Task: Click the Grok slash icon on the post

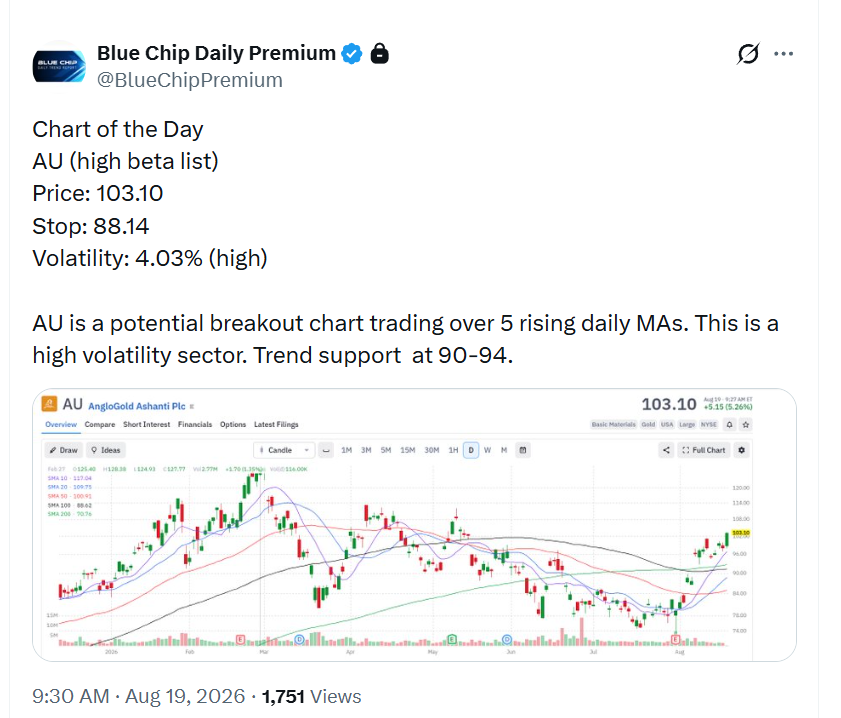Action: pyautogui.click(x=748, y=53)
